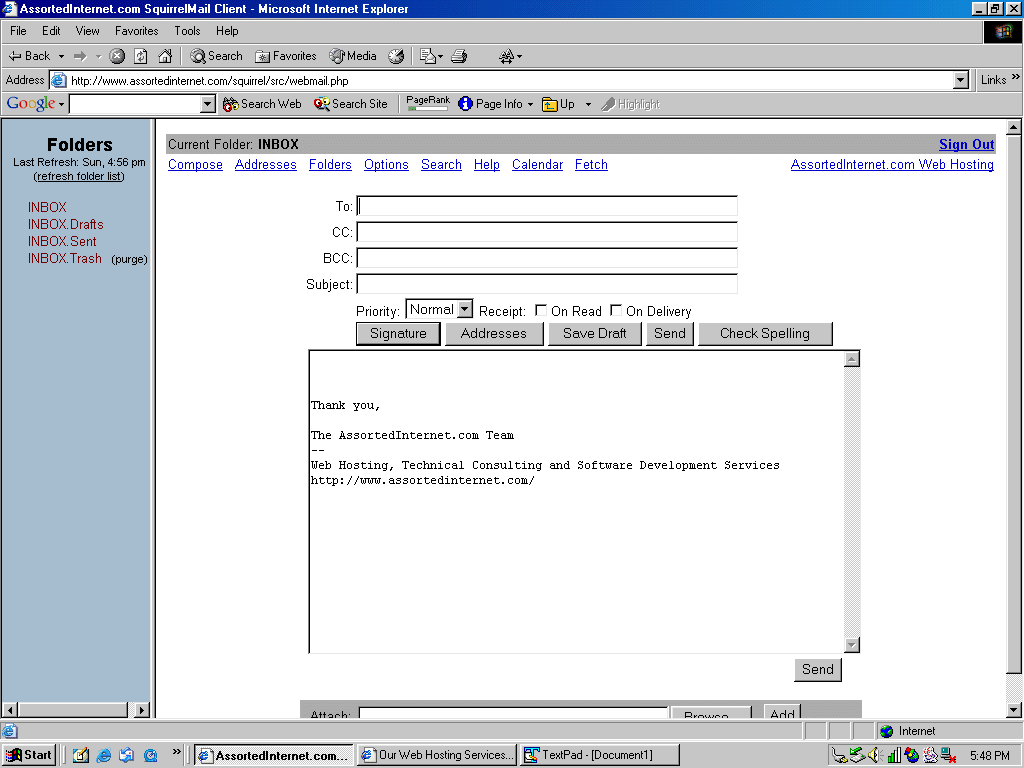Open the Media pane from the toolbar
This screenshot has width=1024, height=768.
click(x=353, y=56)
